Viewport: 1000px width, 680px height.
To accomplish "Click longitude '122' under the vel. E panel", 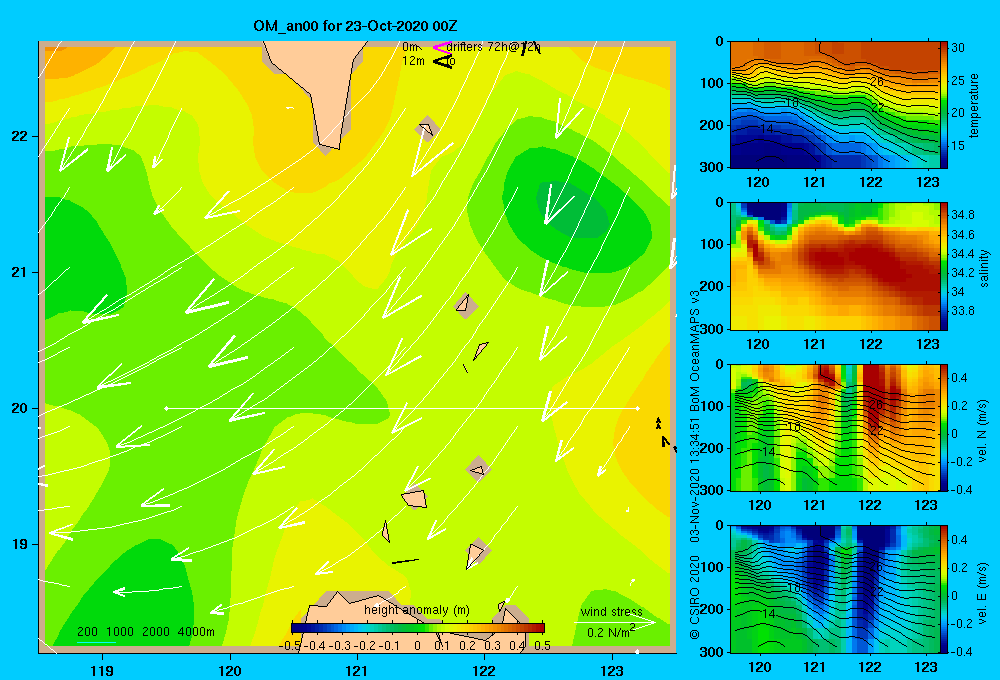I will point(870,667).
